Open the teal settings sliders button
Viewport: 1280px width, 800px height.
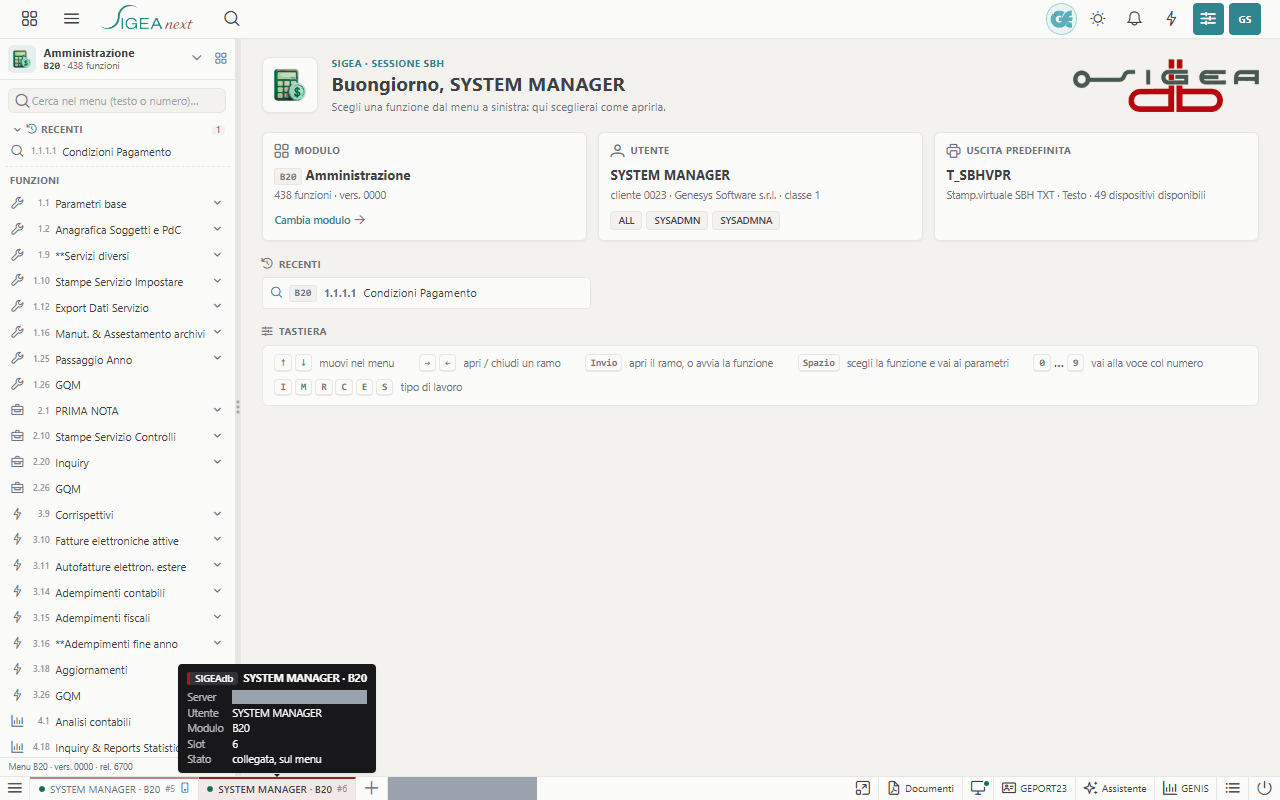click(1208, 19)
